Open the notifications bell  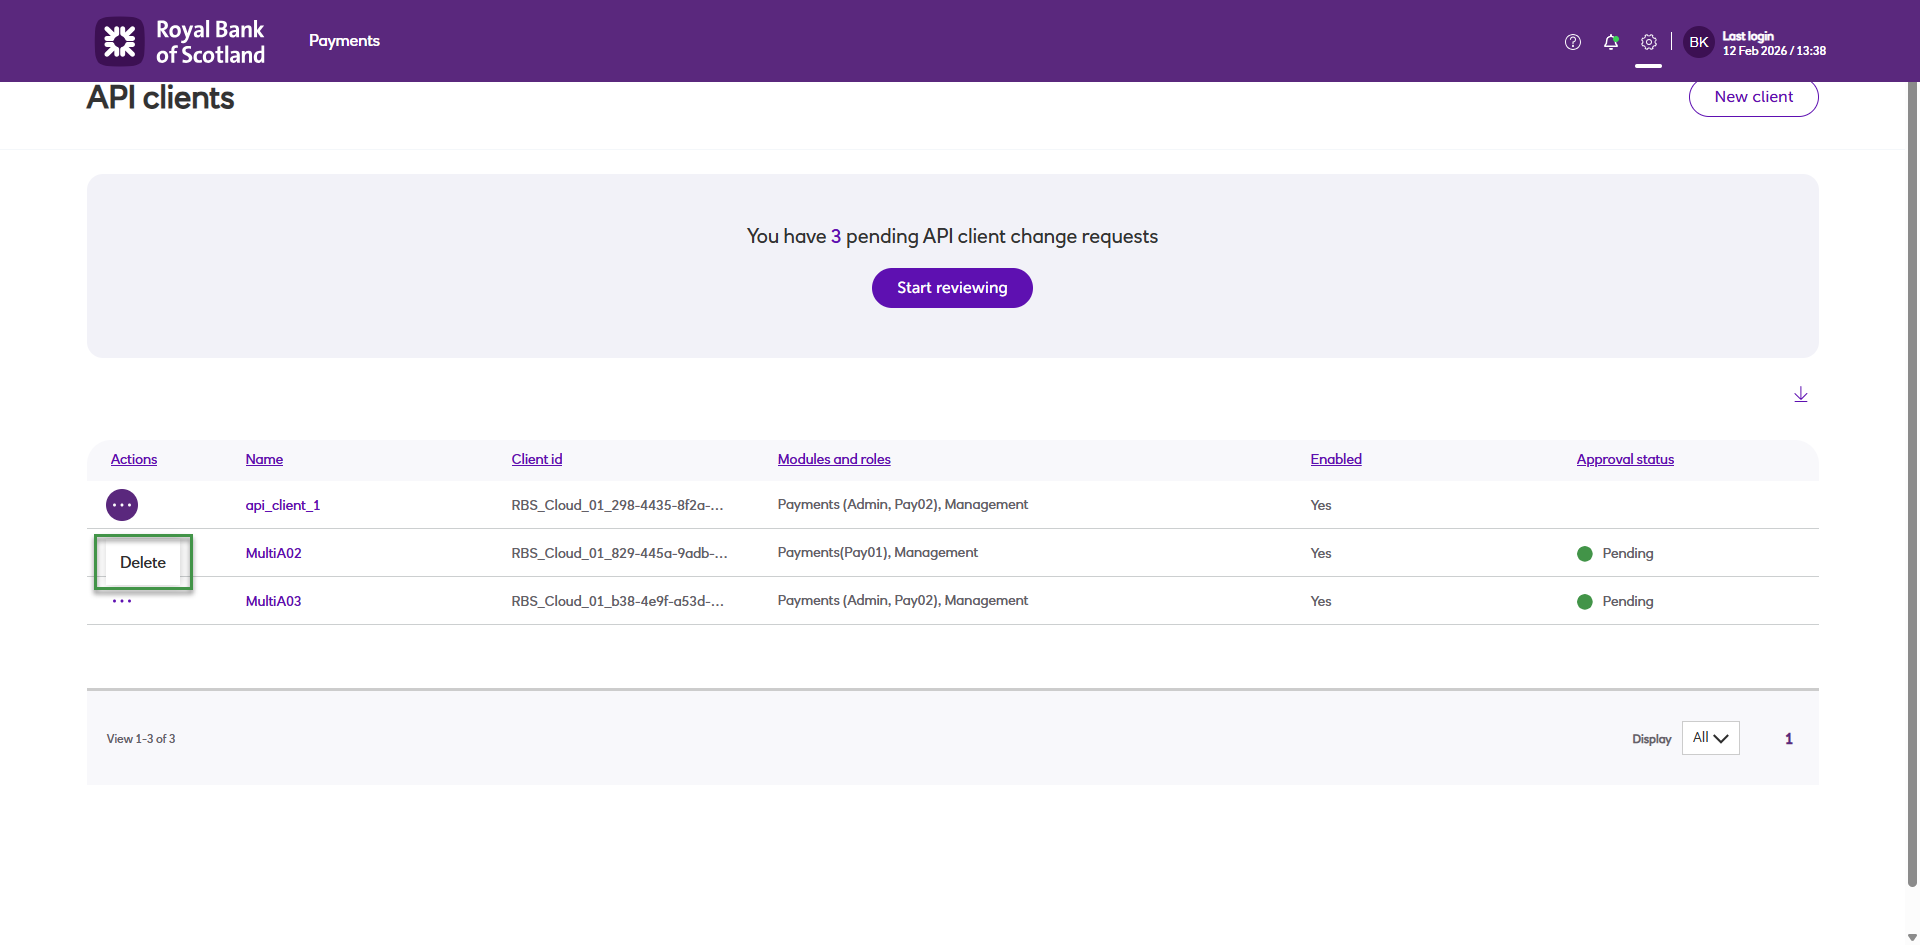(x=1611, y=42)
